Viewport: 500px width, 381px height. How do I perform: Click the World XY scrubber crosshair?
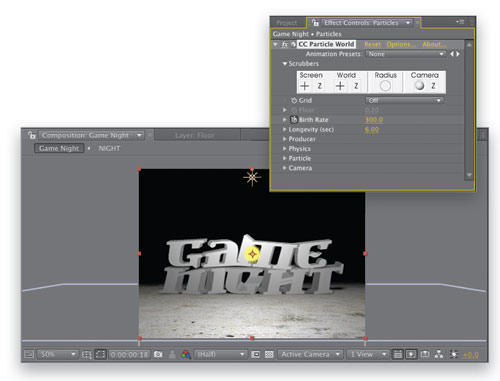[340, 86]
